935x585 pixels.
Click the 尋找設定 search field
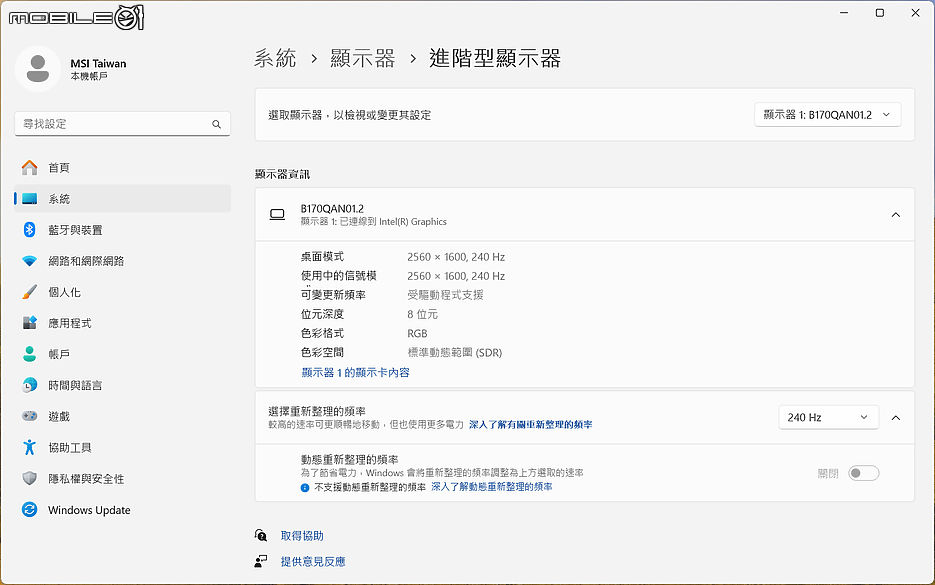[x=122, y=124]
